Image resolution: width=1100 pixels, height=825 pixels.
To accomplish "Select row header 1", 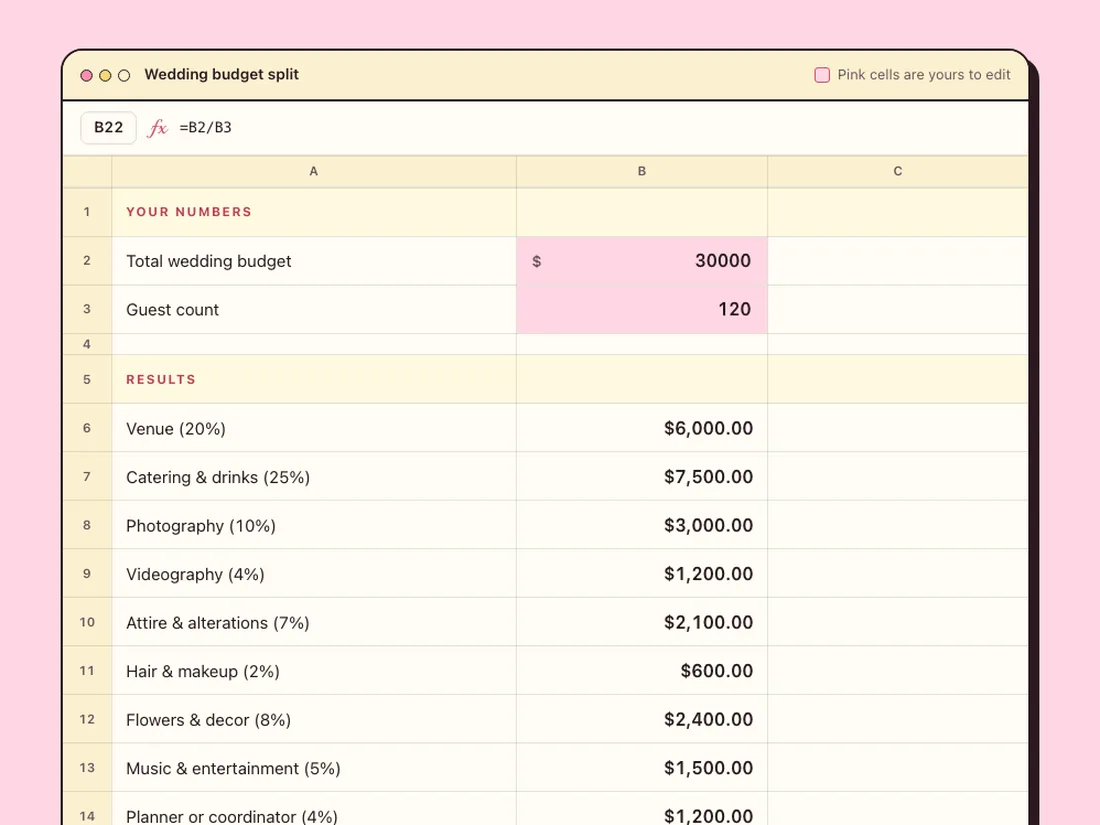I will [x=87, y=212].
